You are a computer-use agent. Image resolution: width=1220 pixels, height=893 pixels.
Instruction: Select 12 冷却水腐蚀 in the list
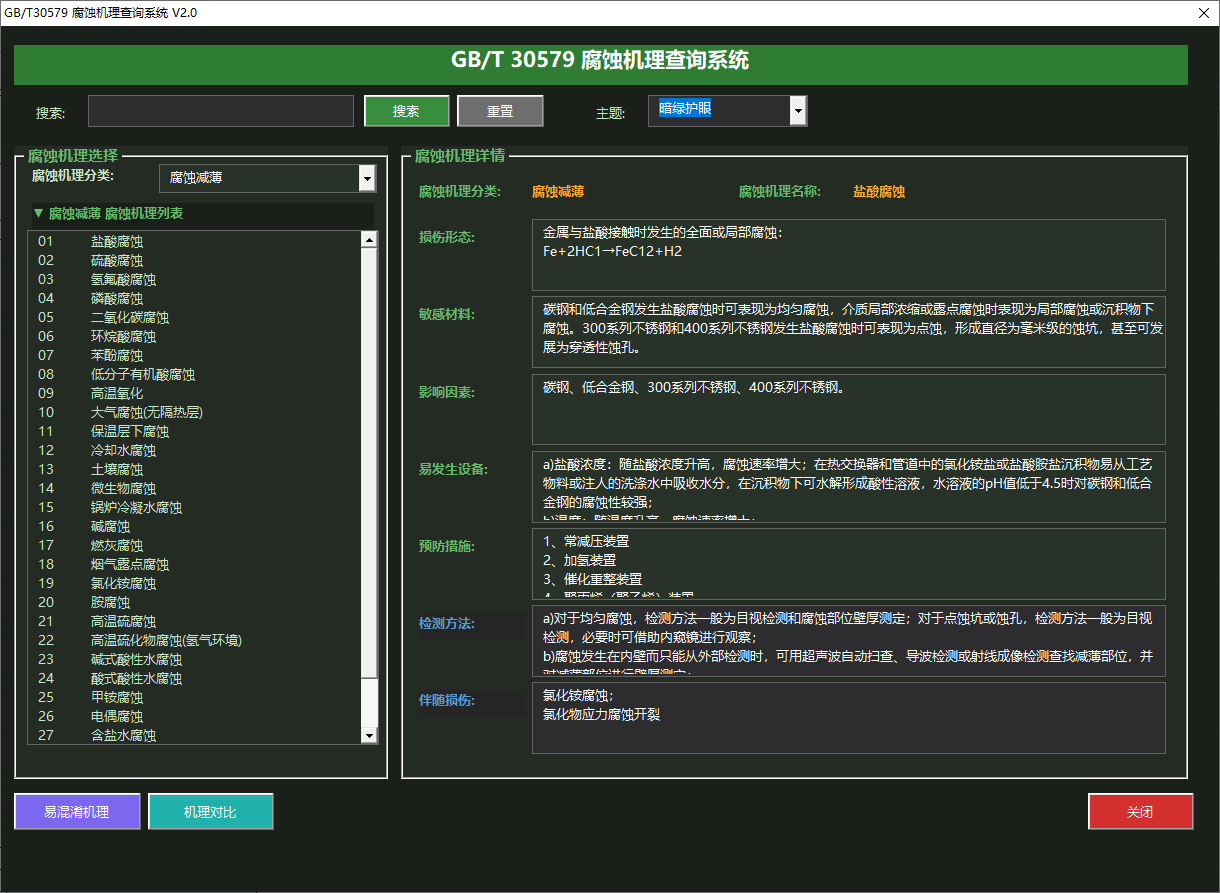click(x=195, y=450)
